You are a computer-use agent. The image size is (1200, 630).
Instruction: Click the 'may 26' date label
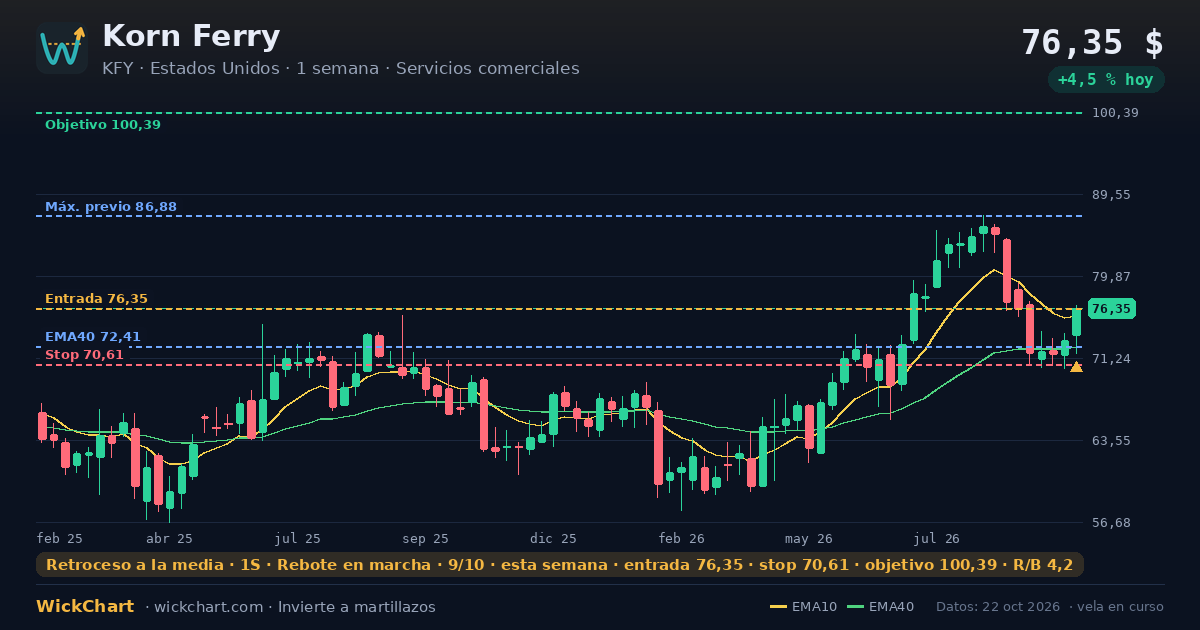click(810, 538)
